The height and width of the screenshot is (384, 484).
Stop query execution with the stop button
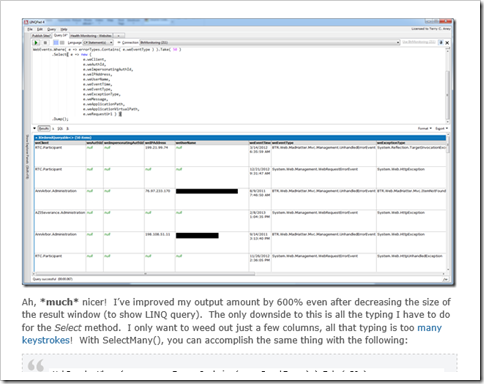[x=45, y=43]
